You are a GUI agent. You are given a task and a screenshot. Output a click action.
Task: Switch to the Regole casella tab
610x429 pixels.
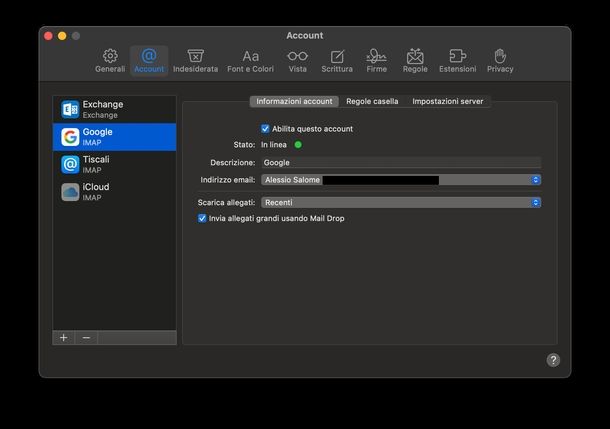[x=372, y=102]
